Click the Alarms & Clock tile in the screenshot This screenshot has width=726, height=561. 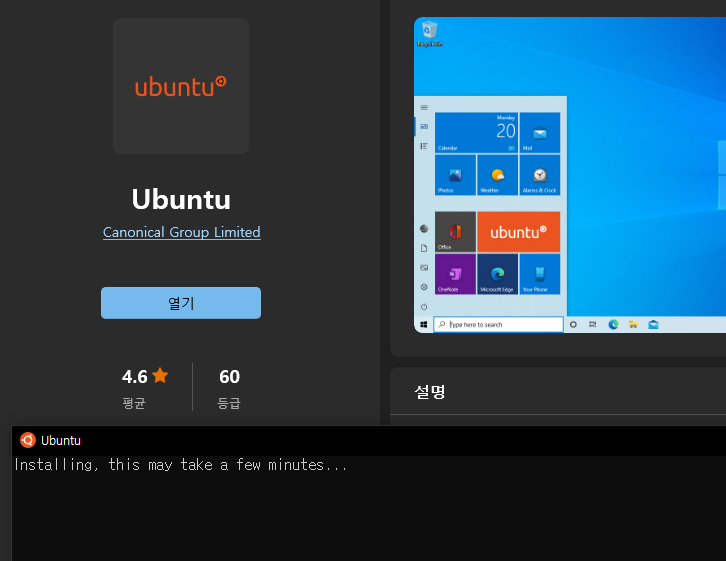(539, 175)
